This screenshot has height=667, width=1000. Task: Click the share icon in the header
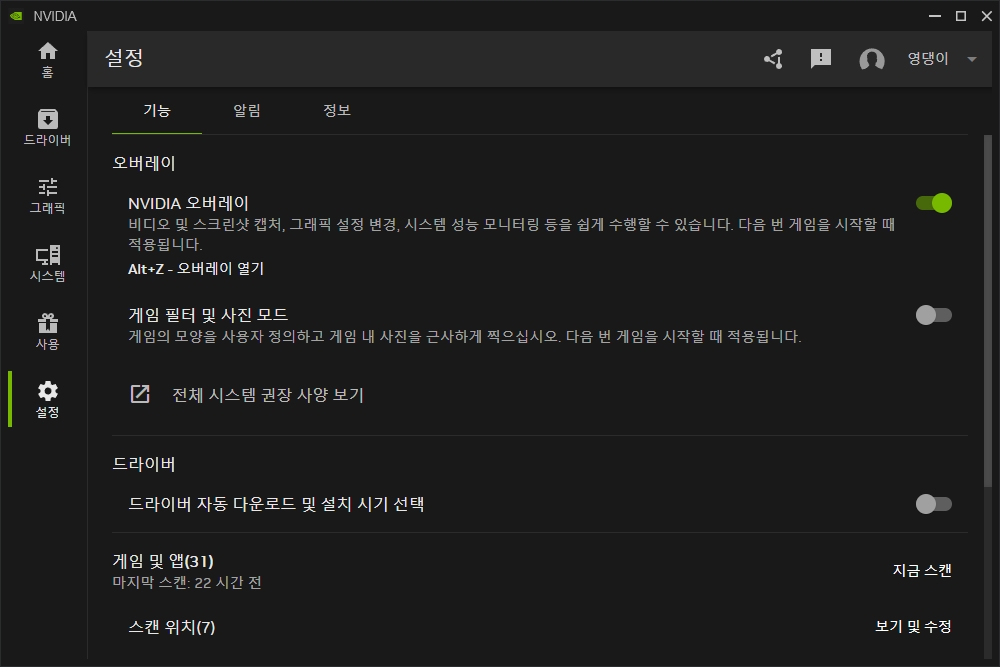pyautogui.click(x=774, y=59)
